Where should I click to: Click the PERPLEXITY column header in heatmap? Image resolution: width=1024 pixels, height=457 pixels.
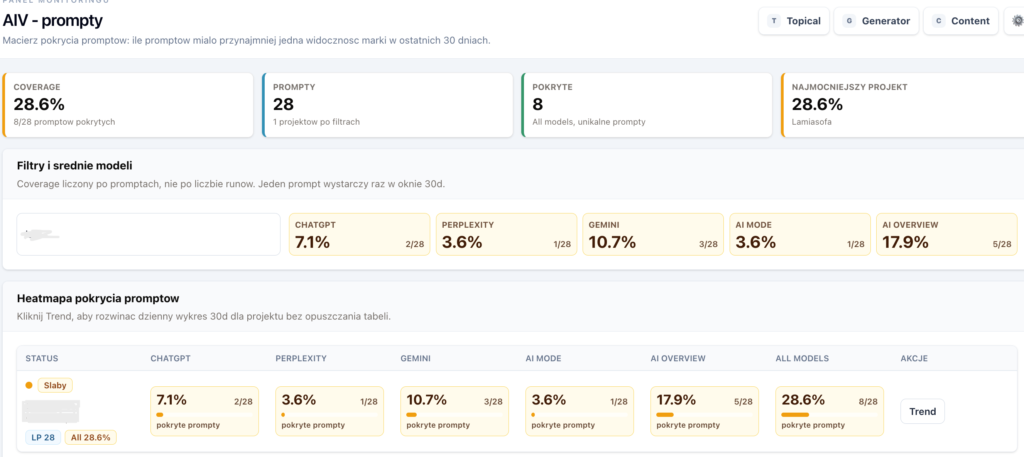(301, 358)
